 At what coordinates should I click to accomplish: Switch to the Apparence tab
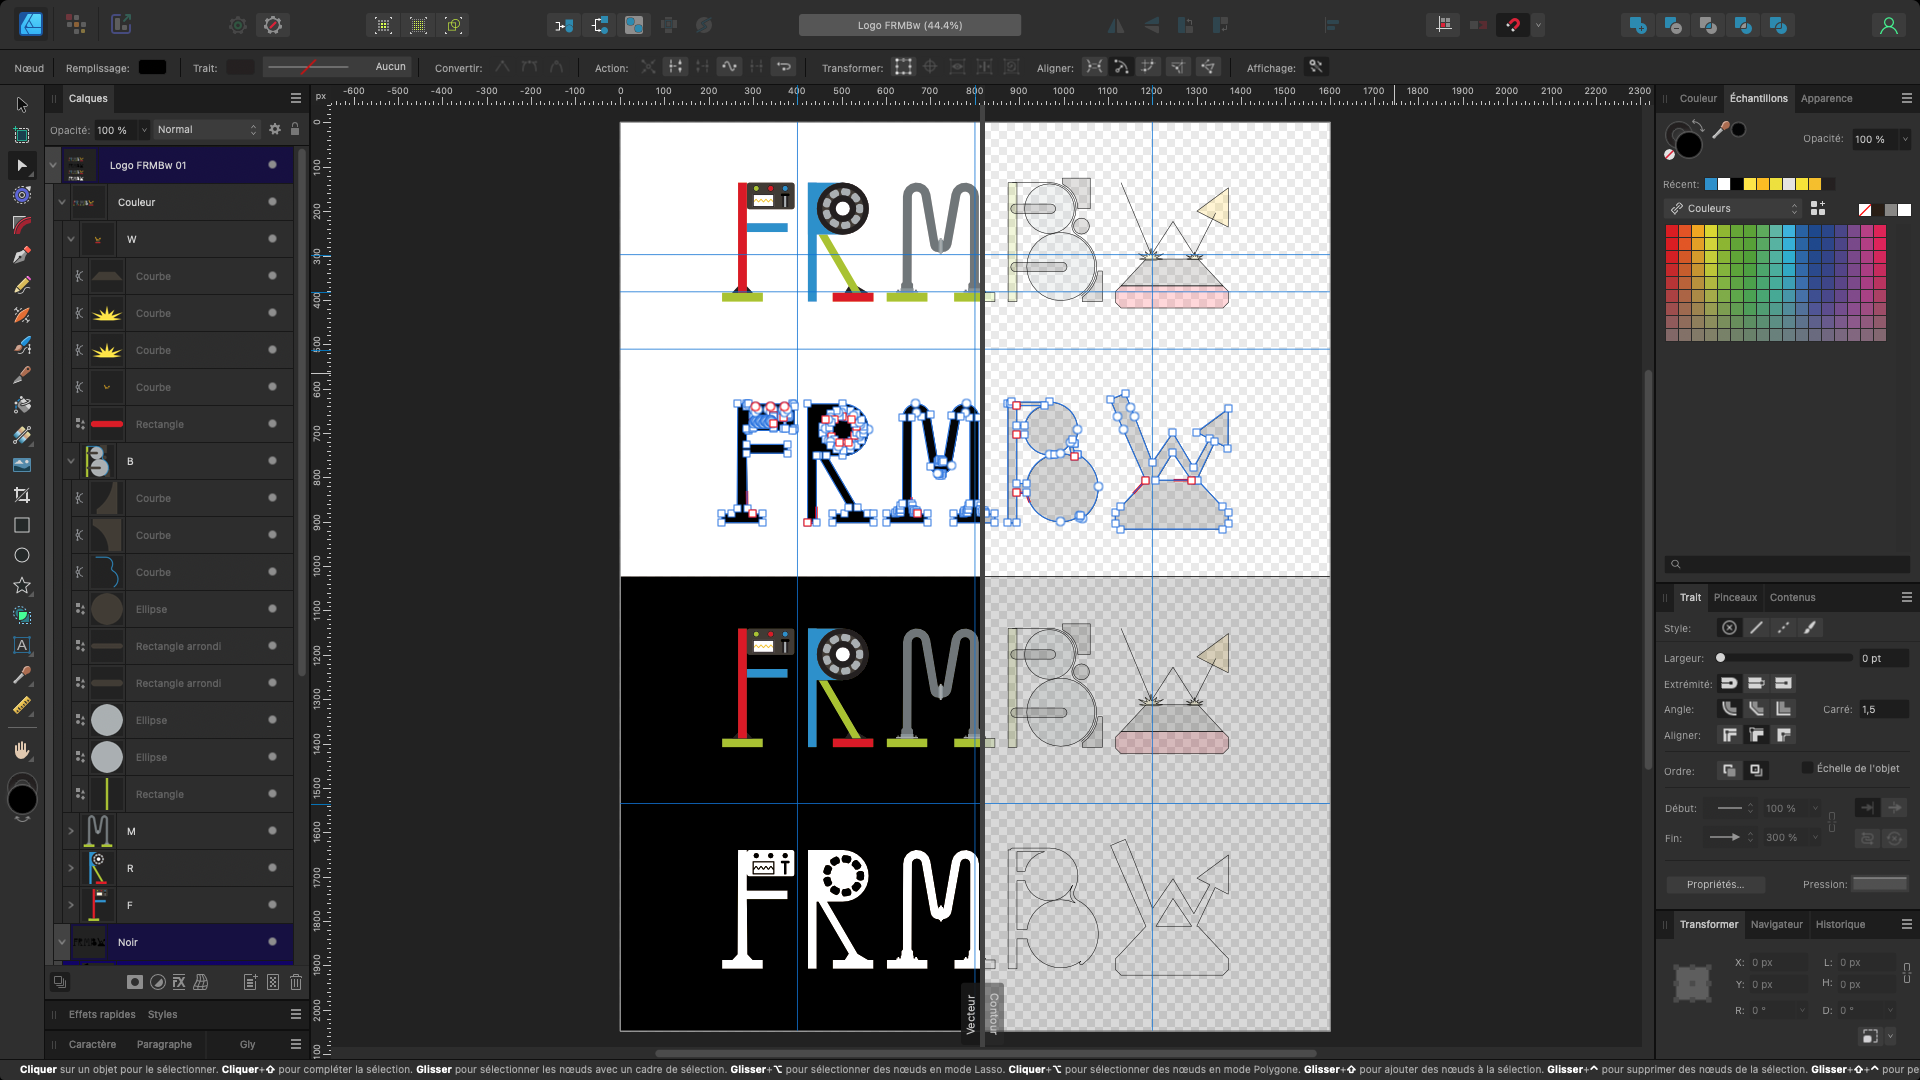coord(1826,98)
